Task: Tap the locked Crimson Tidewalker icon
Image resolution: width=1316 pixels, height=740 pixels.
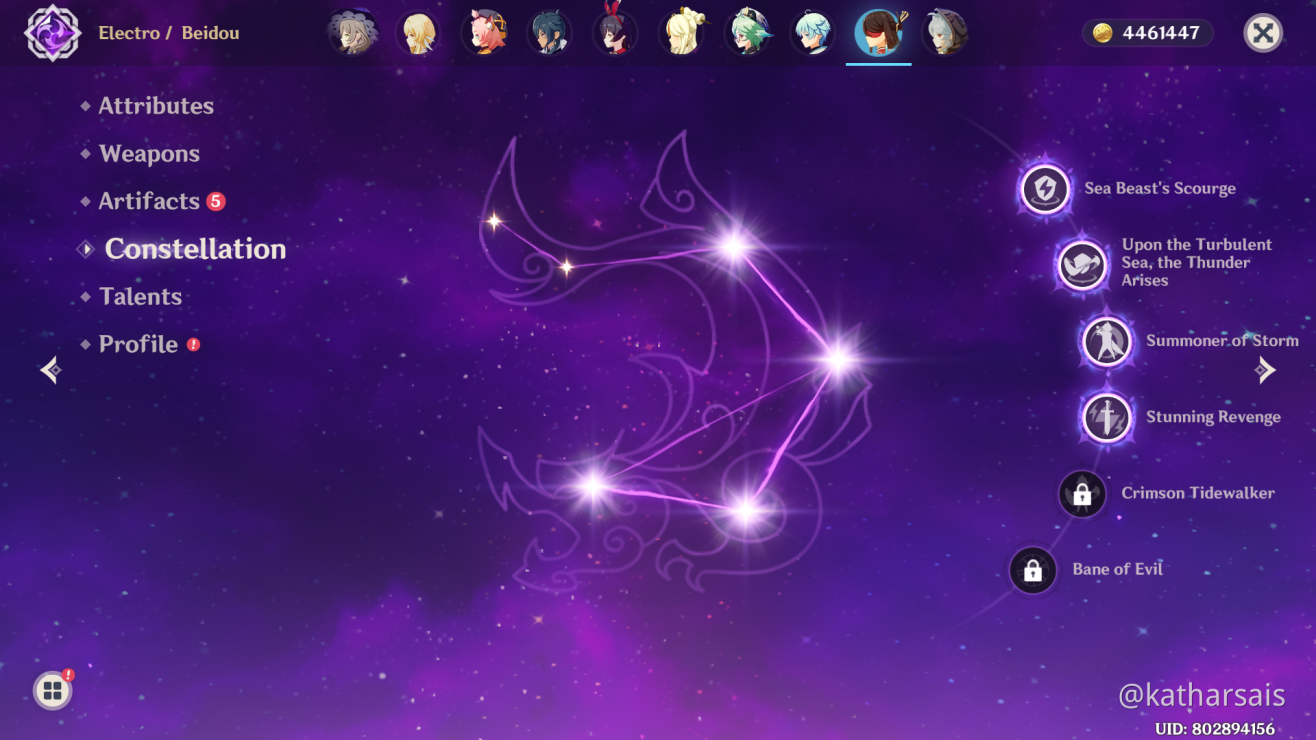Action: [1082, 494]
